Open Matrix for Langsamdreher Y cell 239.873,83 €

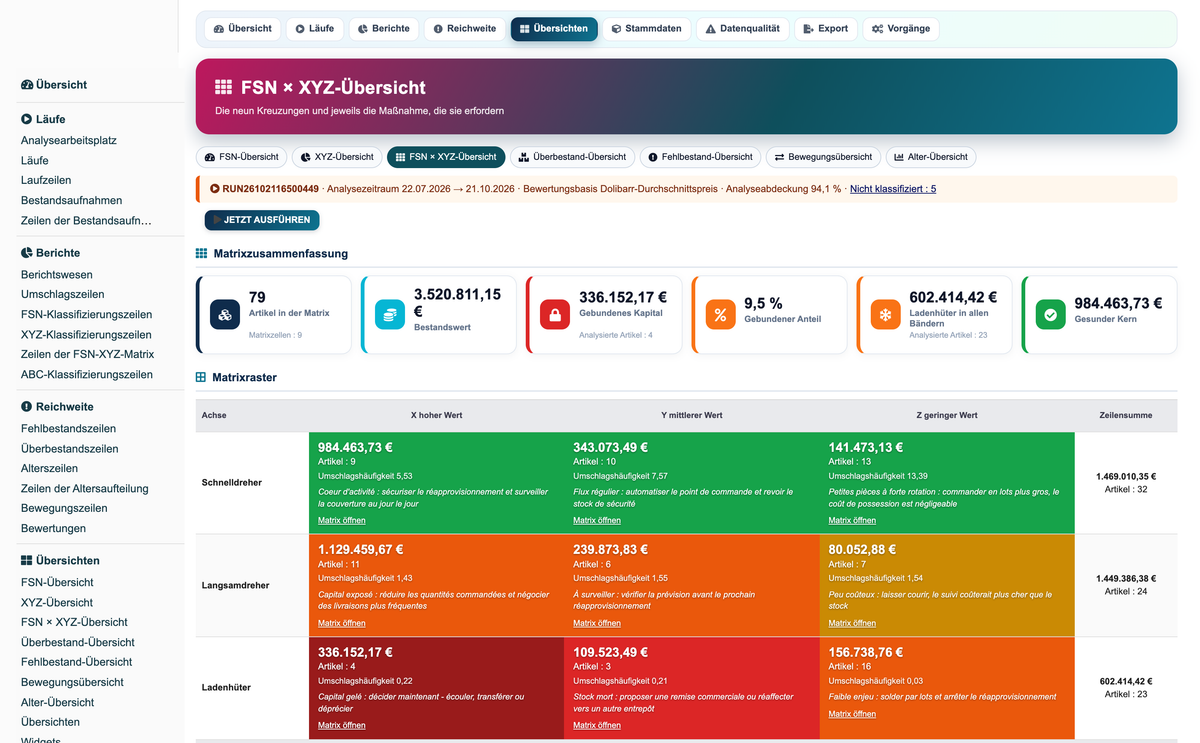pyautogui.click(x=597, y=623)
